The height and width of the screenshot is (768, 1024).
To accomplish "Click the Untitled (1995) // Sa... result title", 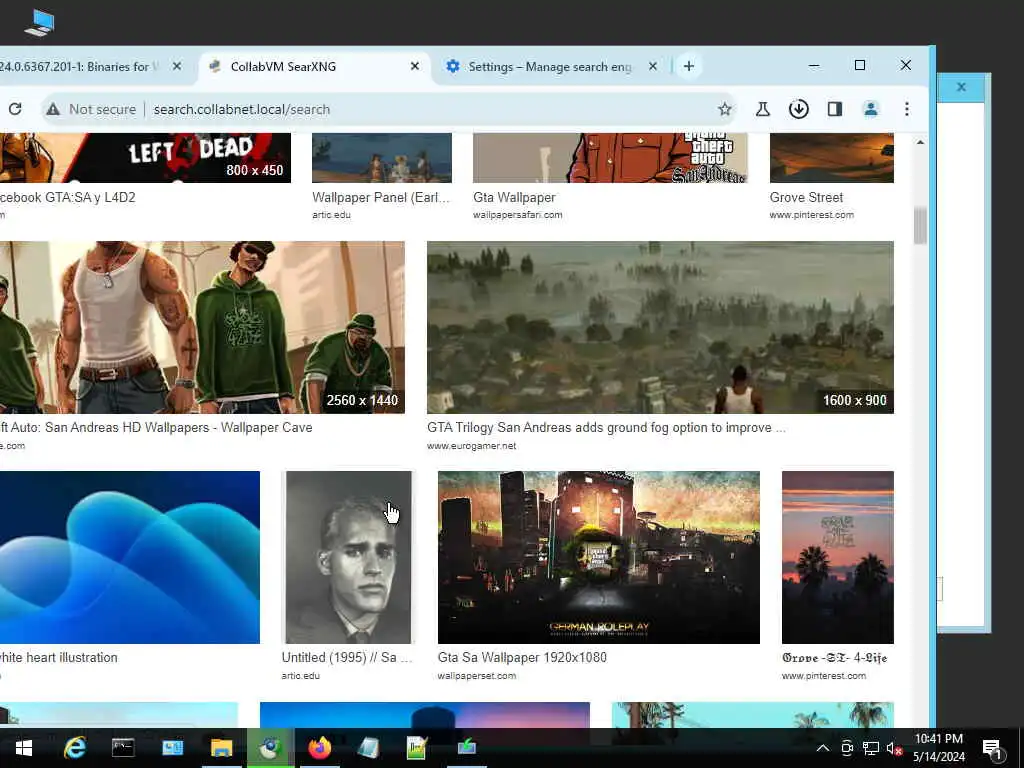I will pos(347,658).
